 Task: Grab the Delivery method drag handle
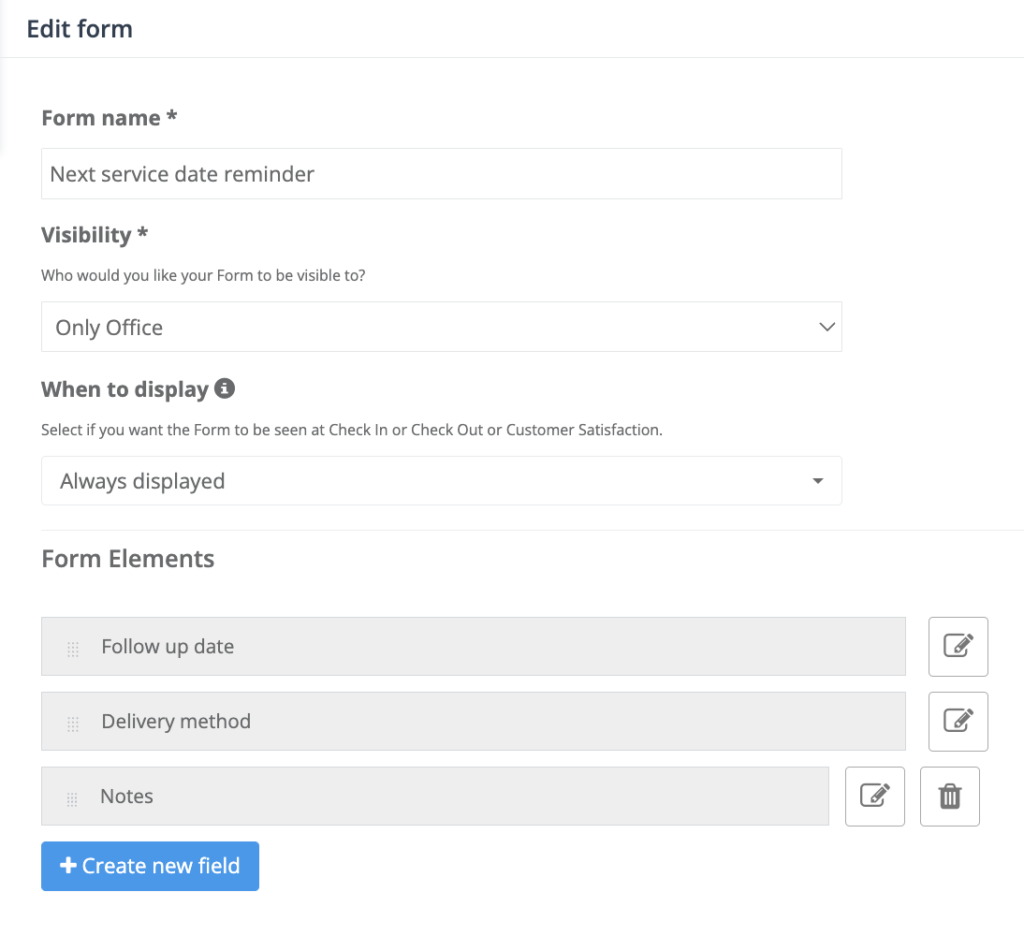tap(72, 724)
